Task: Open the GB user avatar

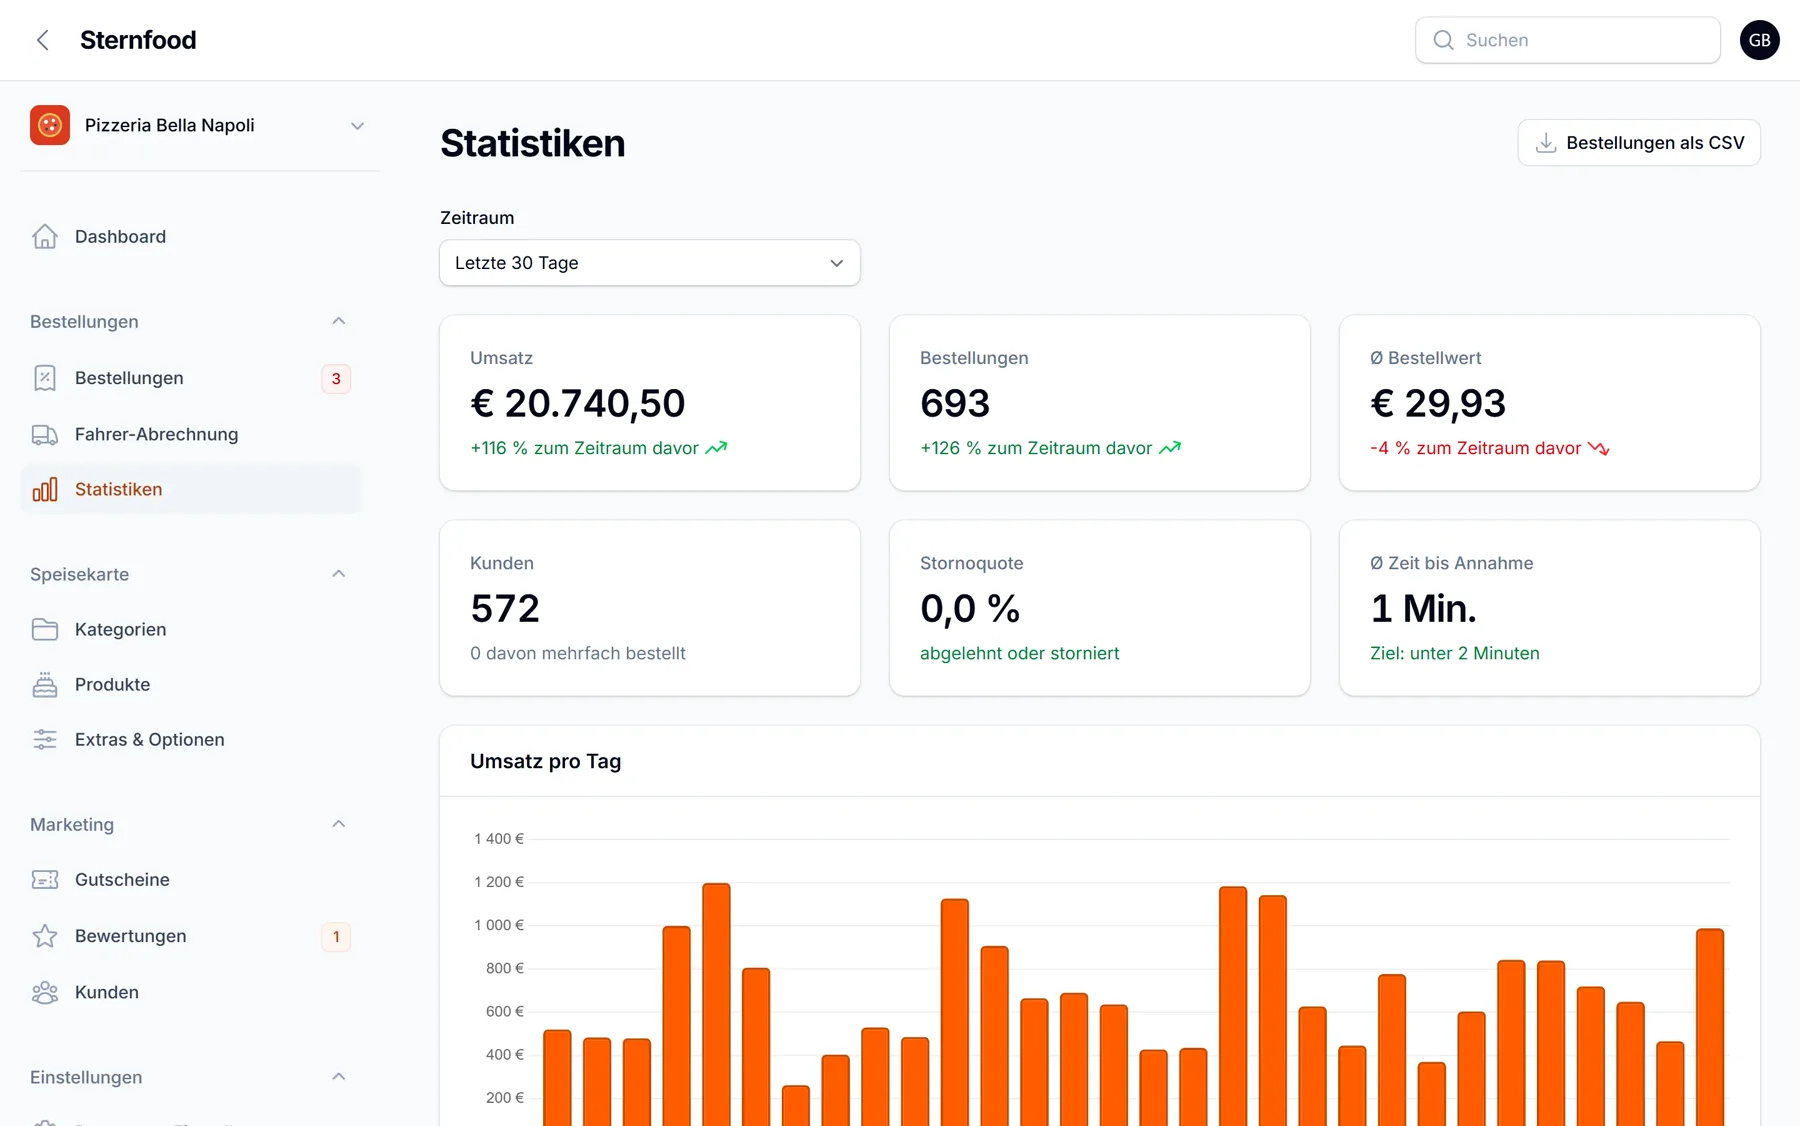Action: [1759, 40]
